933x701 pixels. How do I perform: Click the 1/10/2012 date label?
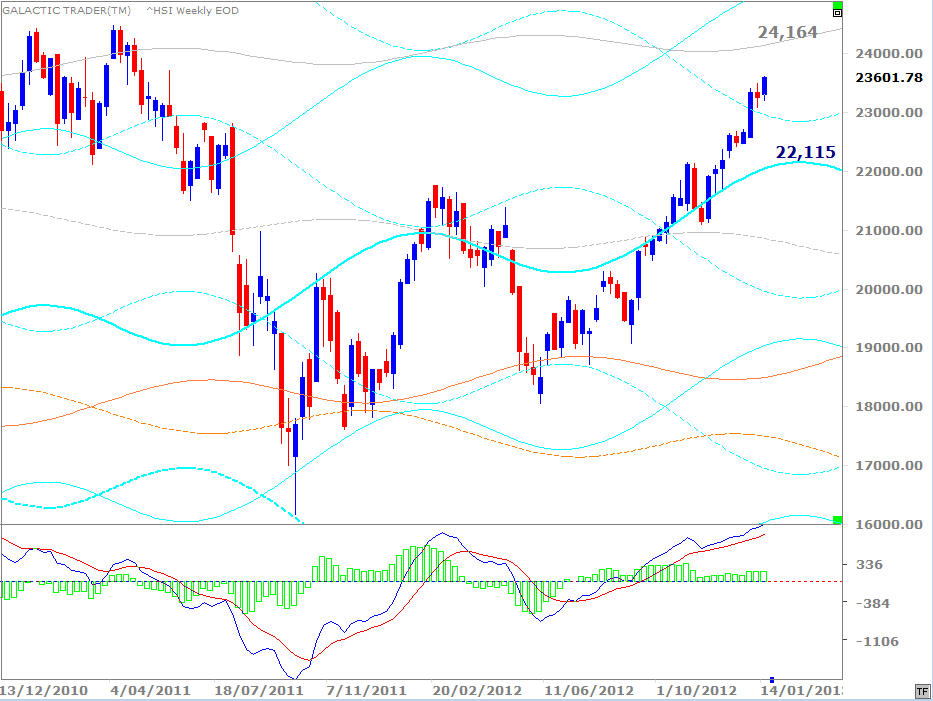coord(697,691)
